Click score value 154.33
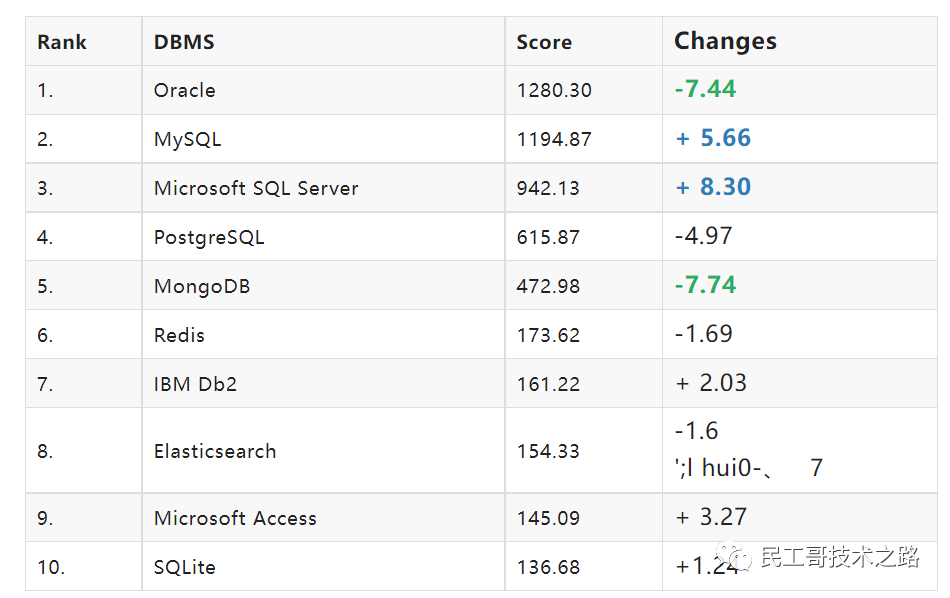950x598 pixels. coord(548,451)
